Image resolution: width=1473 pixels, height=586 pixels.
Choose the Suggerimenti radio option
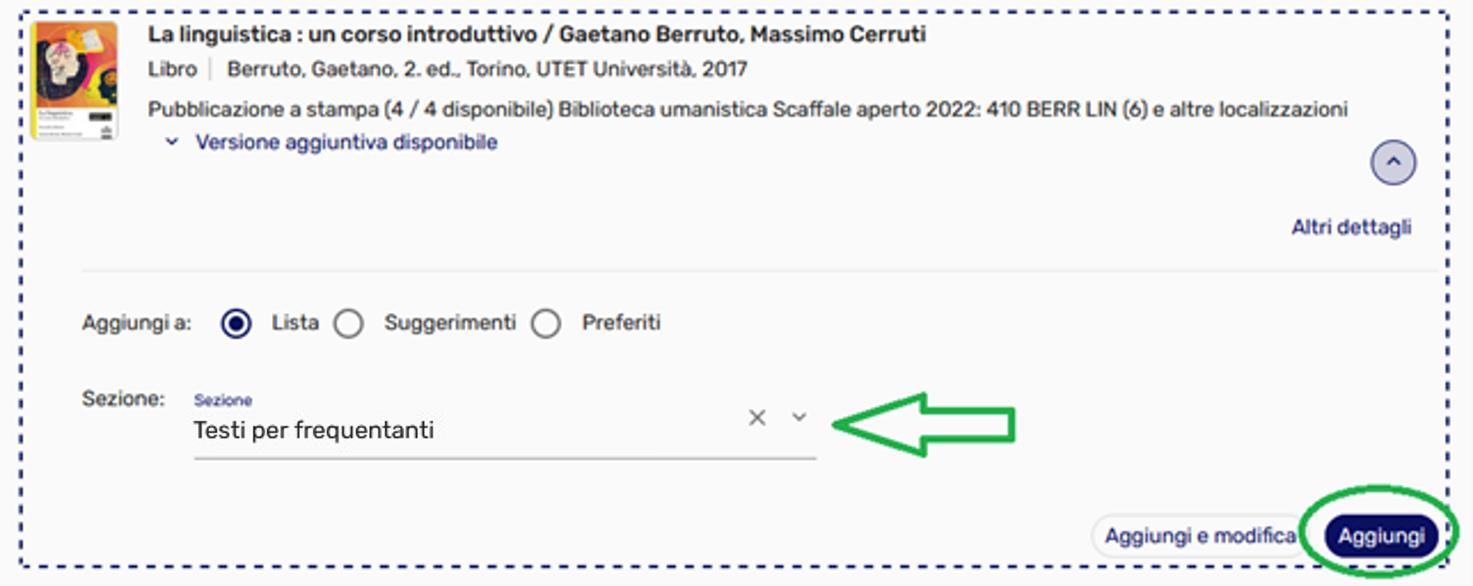[x=349, y=324]
